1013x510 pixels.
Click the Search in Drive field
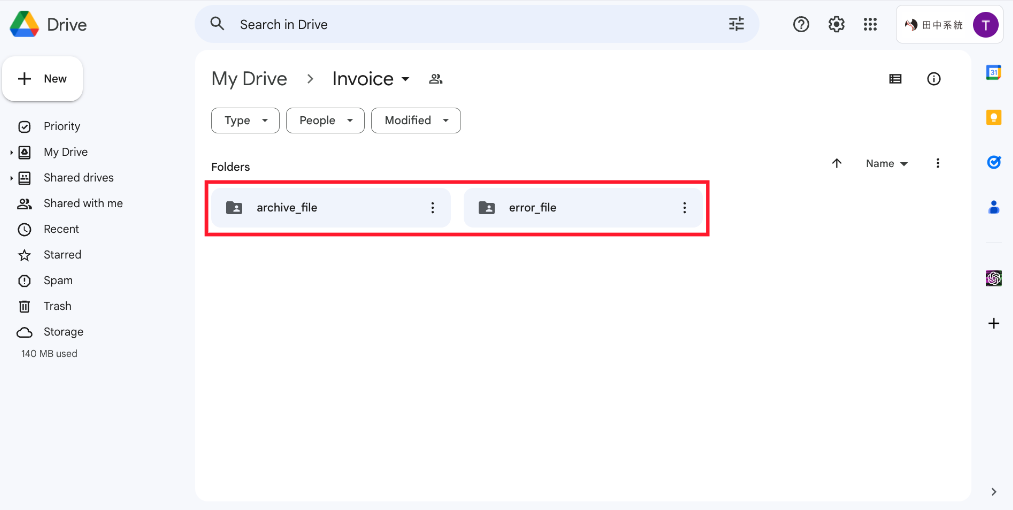coord(470,25)
